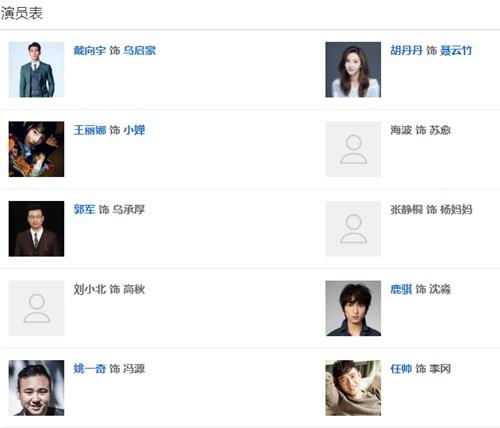Open character link 聂云竹
This screenshot has height=428, width=500.
tap(456, 51)
